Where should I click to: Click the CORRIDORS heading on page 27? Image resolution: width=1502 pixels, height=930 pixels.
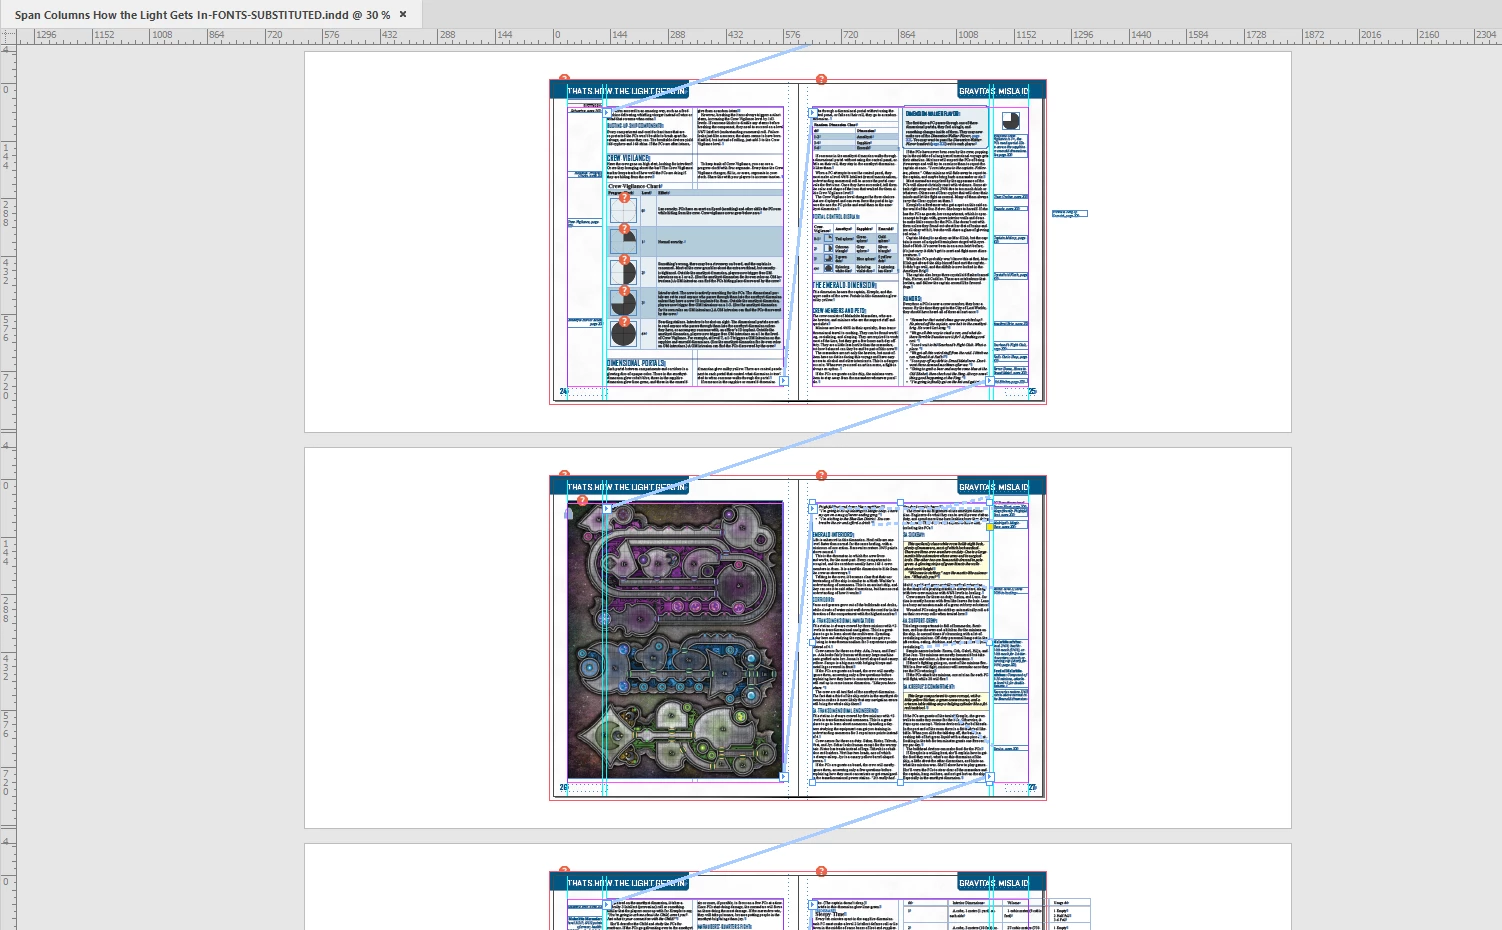823,600
